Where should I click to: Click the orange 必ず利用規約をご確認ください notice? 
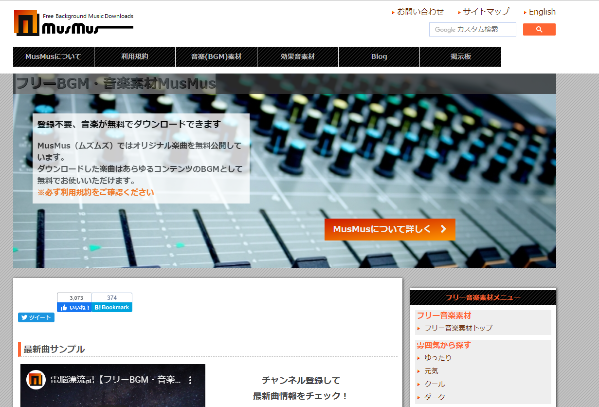click(96, 192)
